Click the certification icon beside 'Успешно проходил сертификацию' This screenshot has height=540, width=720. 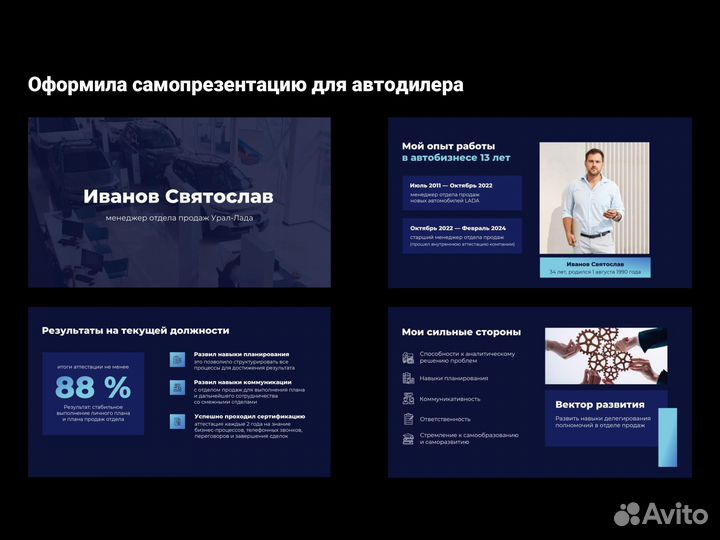pos(177,422)
